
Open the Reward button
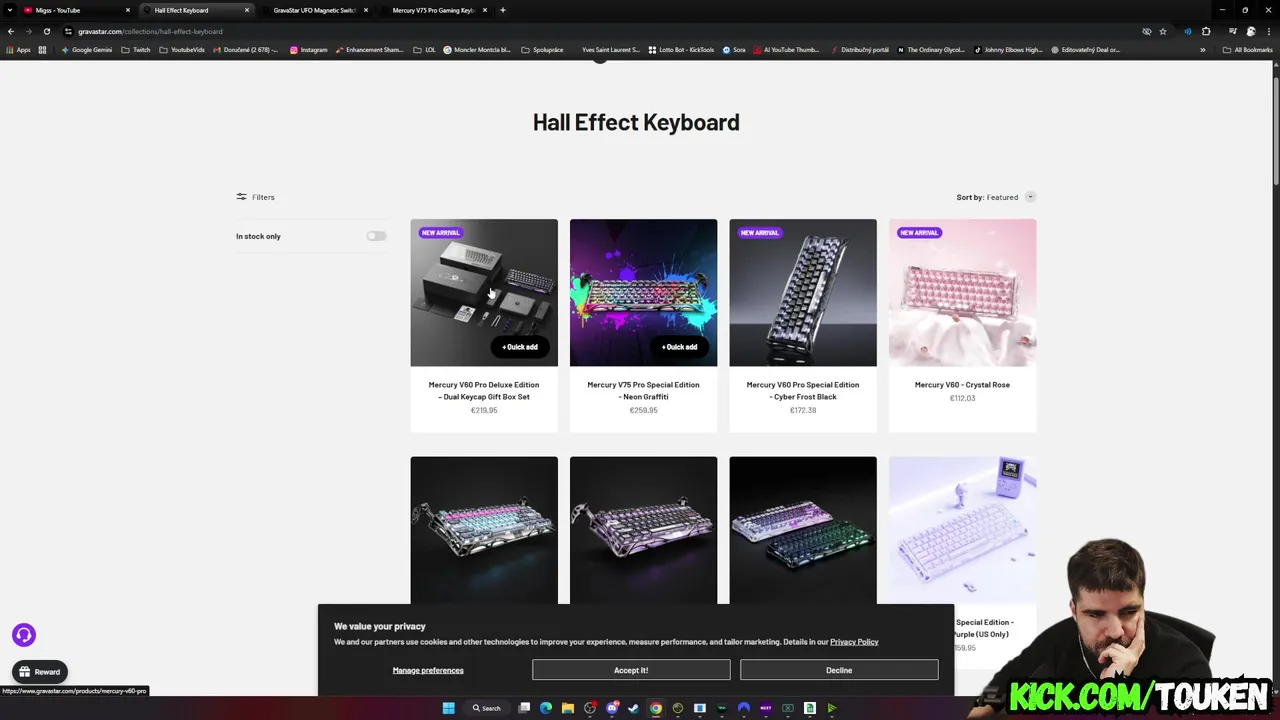(40, 672)
